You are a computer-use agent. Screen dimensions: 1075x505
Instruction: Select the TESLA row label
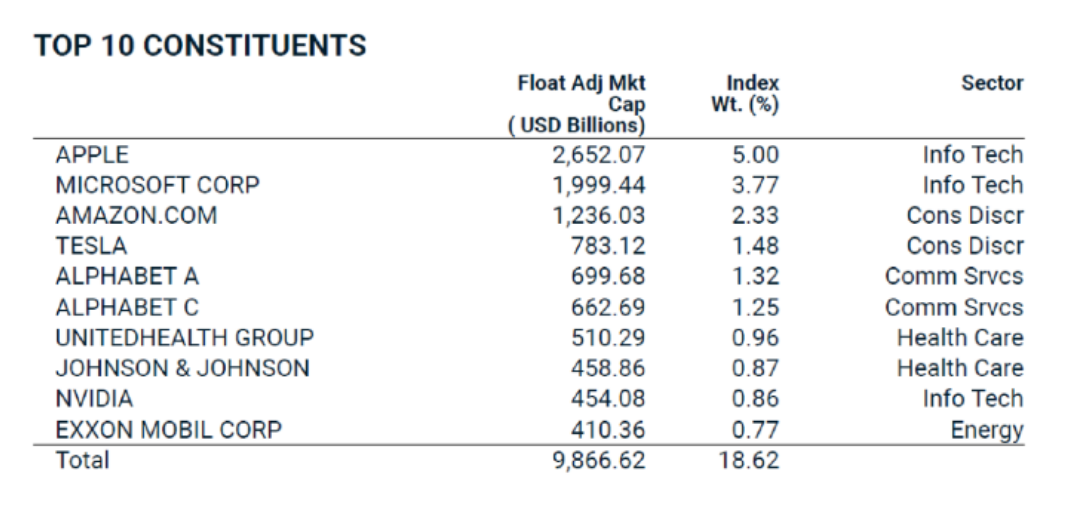[x=91, y=246]
